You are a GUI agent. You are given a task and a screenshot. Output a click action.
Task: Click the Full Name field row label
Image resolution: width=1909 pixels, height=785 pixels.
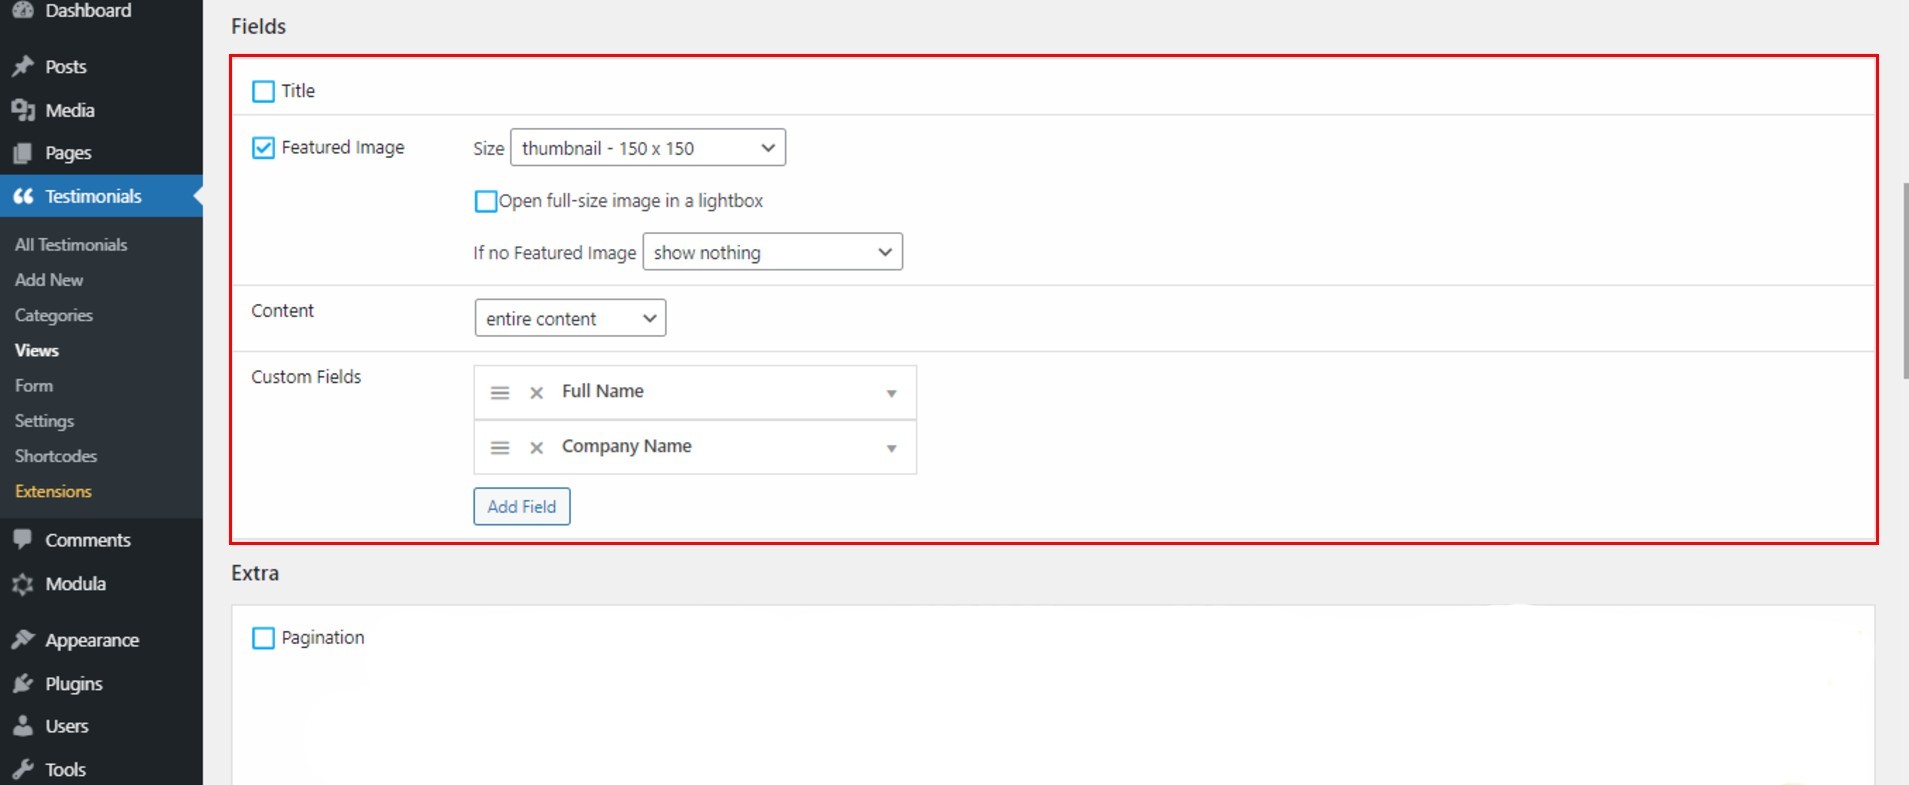tap(603, 392)
